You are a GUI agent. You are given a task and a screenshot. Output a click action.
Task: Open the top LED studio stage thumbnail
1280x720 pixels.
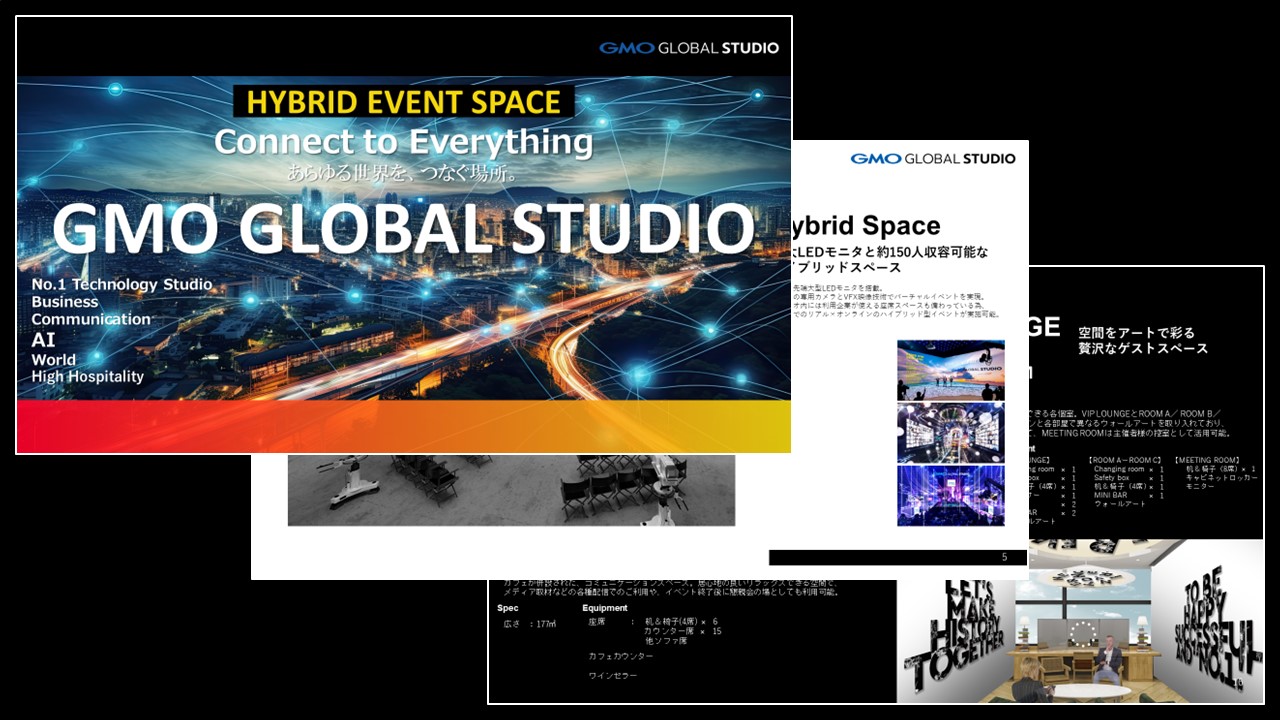(951, 370)
